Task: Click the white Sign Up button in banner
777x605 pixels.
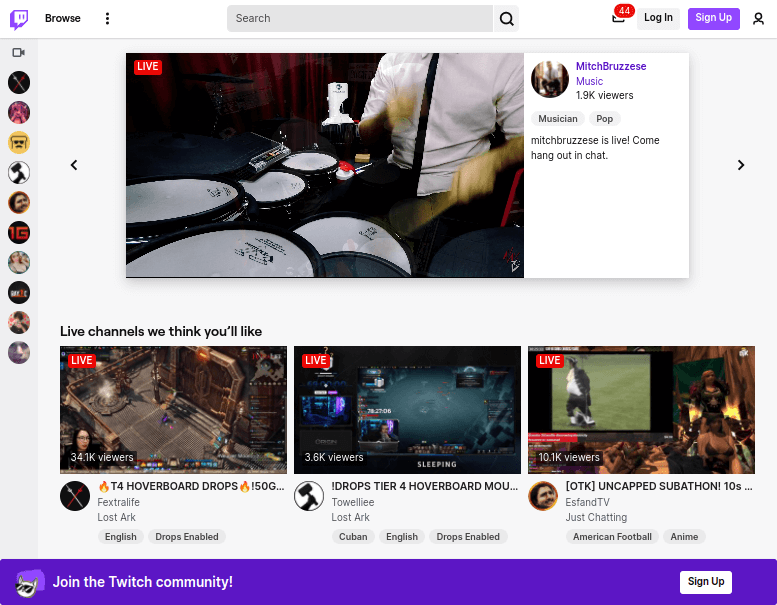Action: [706, 582]
